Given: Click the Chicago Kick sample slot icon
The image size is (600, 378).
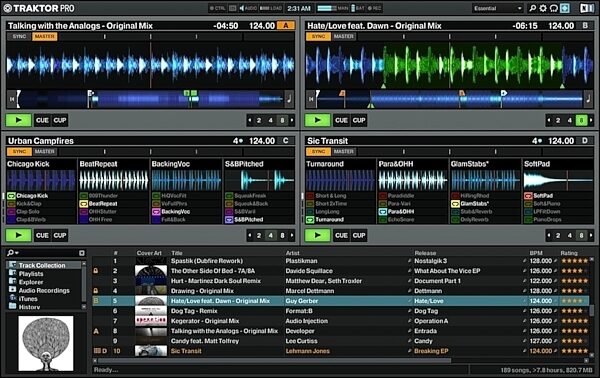Looking at the screenshot, I should tap(11, 196).
